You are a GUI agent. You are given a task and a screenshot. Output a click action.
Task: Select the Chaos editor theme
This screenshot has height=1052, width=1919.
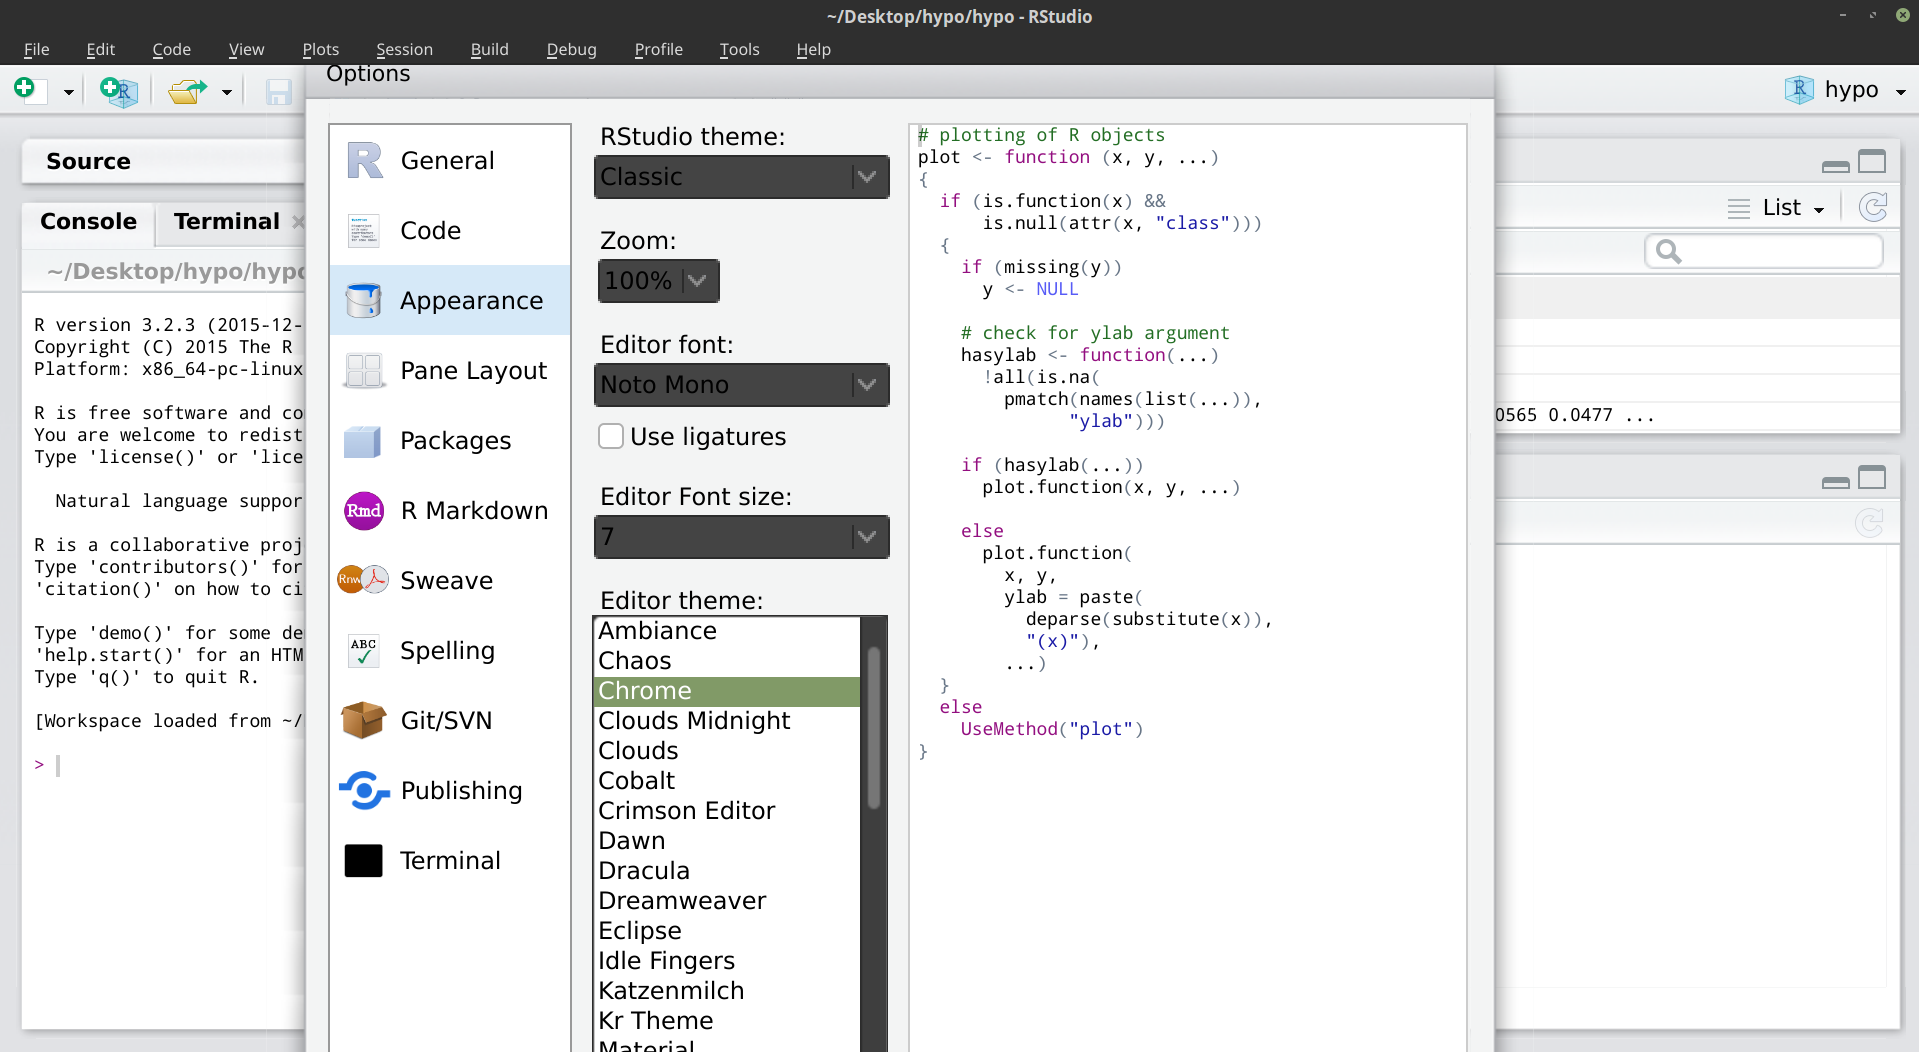pos(727,661)
